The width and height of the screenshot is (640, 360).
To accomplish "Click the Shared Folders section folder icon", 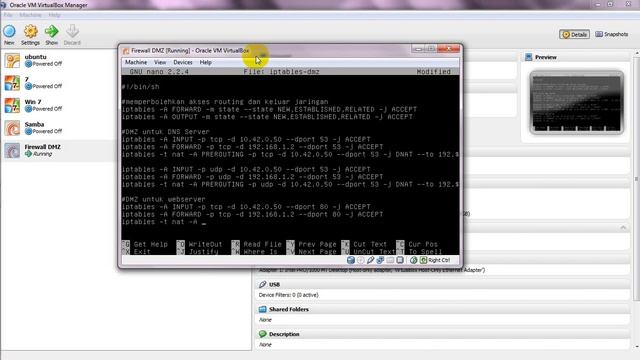I will click(x=262, y=309).
